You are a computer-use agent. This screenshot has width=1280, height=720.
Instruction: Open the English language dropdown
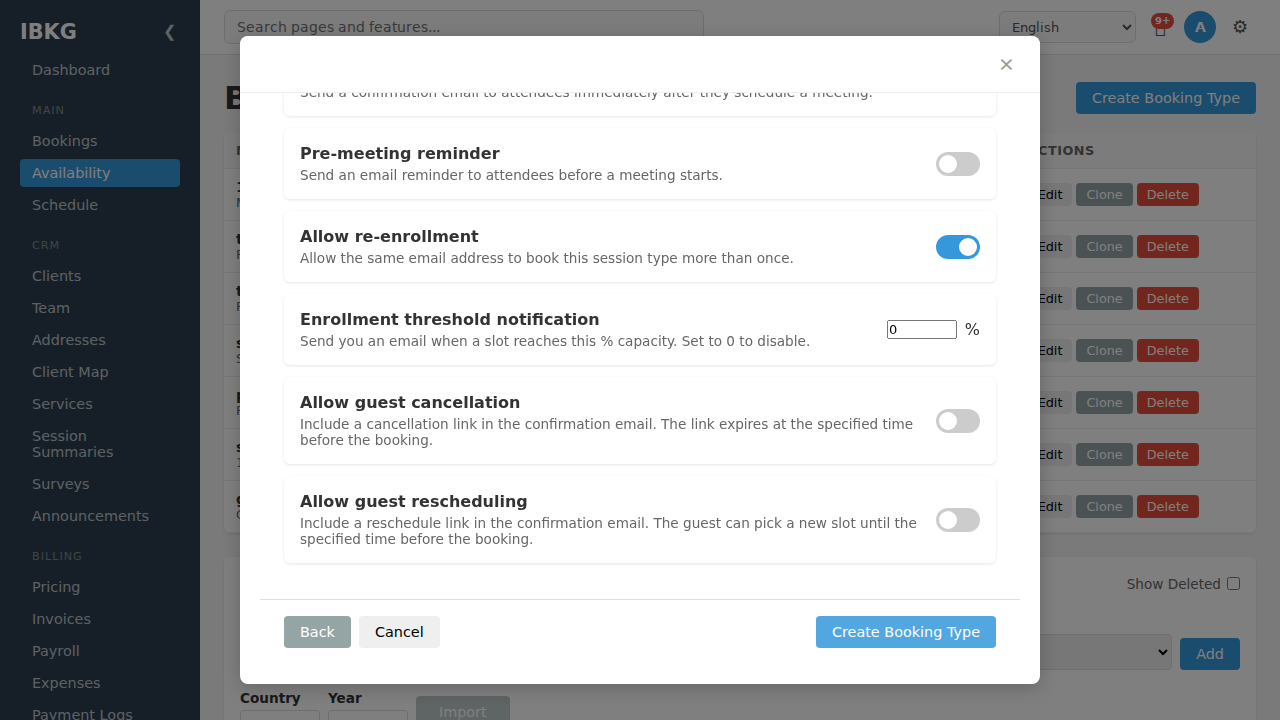(x=1067, y=27)
